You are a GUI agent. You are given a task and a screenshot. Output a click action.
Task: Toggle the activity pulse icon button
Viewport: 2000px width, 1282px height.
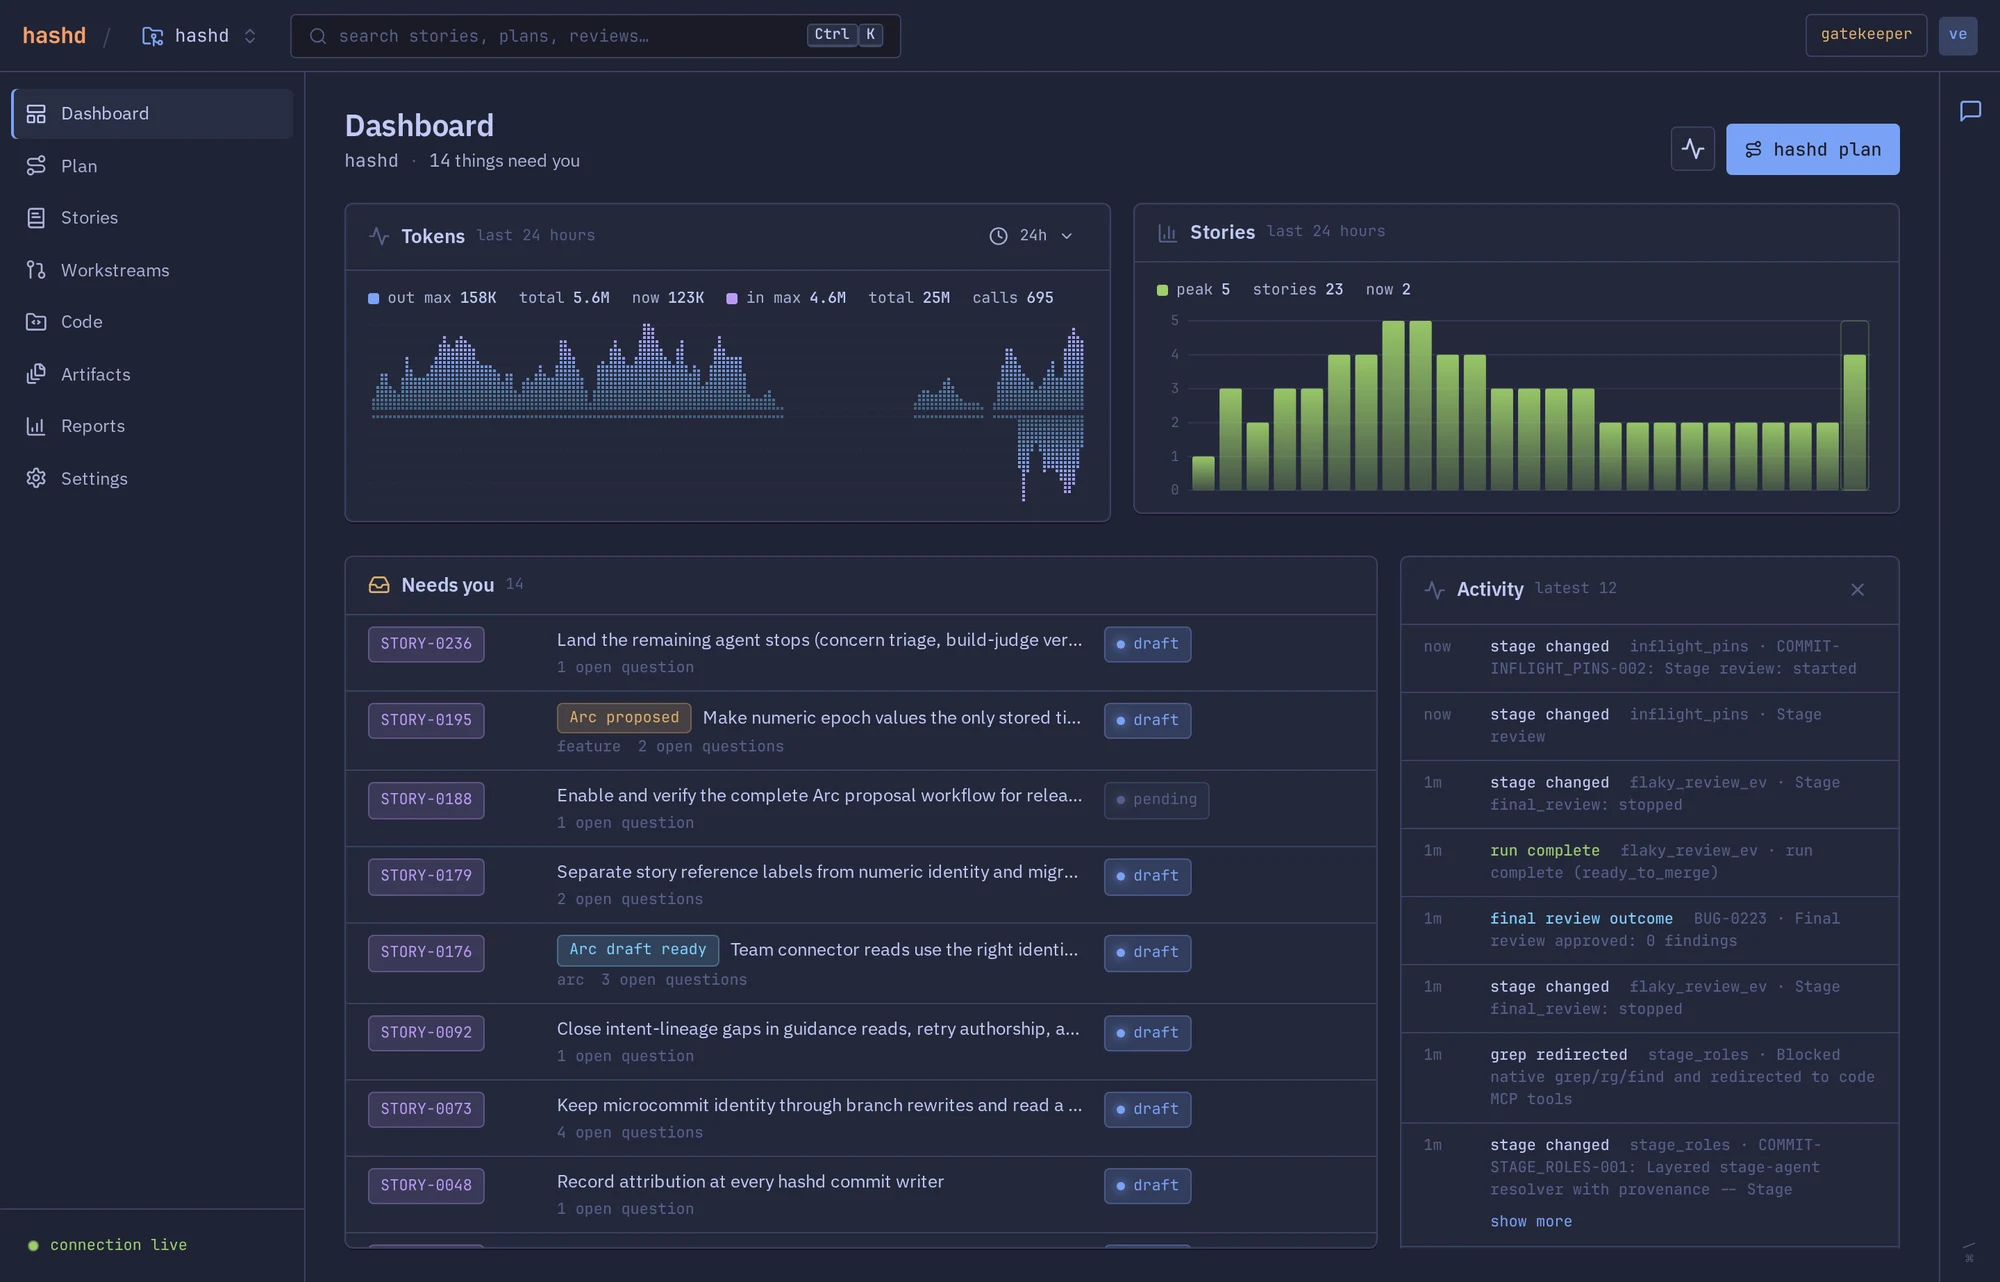[1693, 149]
